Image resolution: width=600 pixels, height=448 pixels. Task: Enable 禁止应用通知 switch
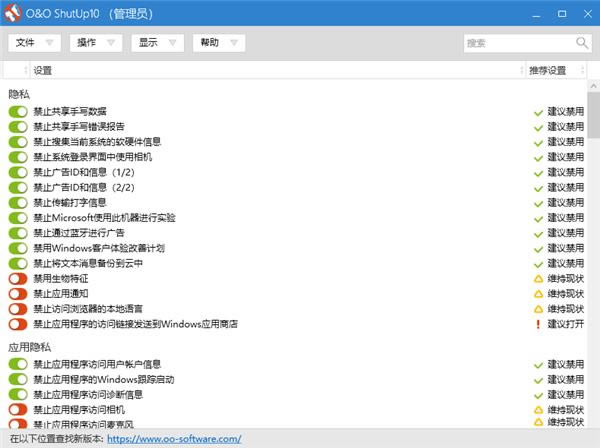(x=18, y=294)
